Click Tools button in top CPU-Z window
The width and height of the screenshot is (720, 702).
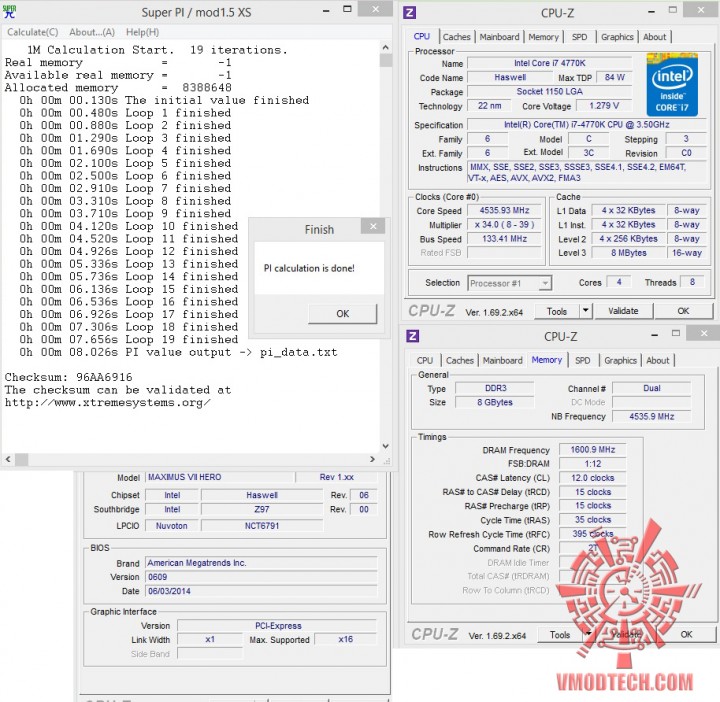pyautogui.click(x=557, y=311)
